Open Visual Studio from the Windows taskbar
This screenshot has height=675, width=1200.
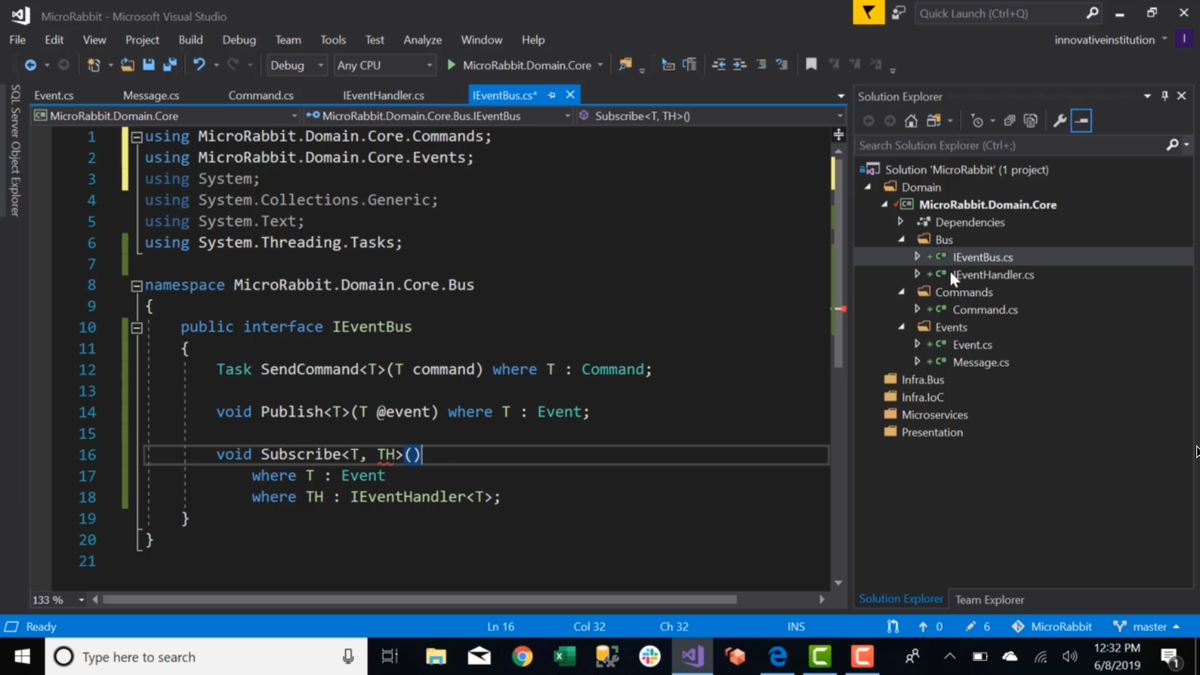692,657
